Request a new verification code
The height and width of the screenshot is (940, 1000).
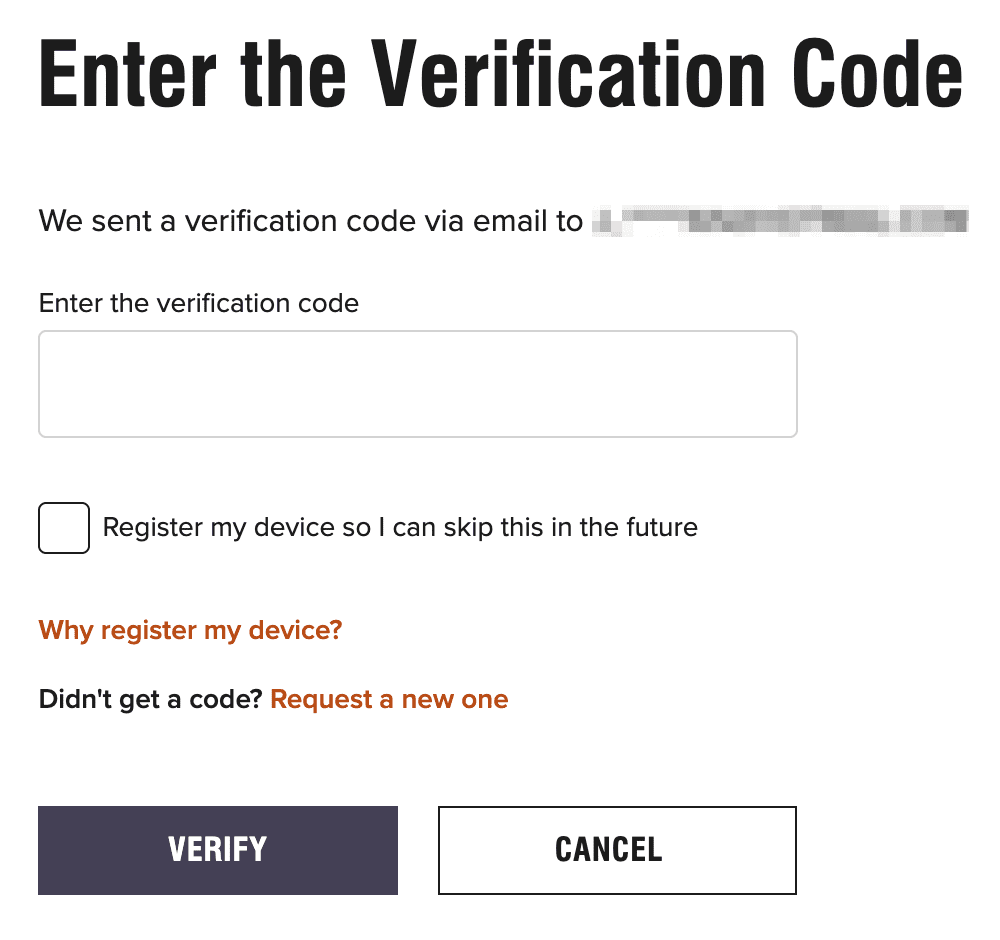388,699
